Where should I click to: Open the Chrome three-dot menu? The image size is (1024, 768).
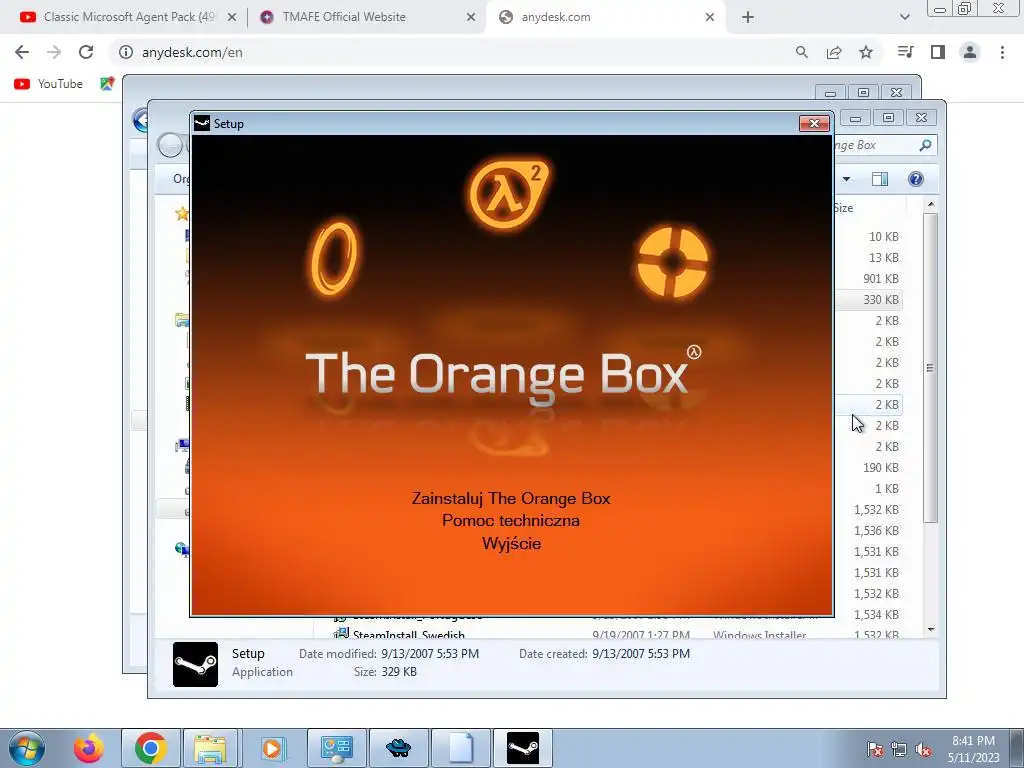pyautogui.click(x=1002, y=52)
